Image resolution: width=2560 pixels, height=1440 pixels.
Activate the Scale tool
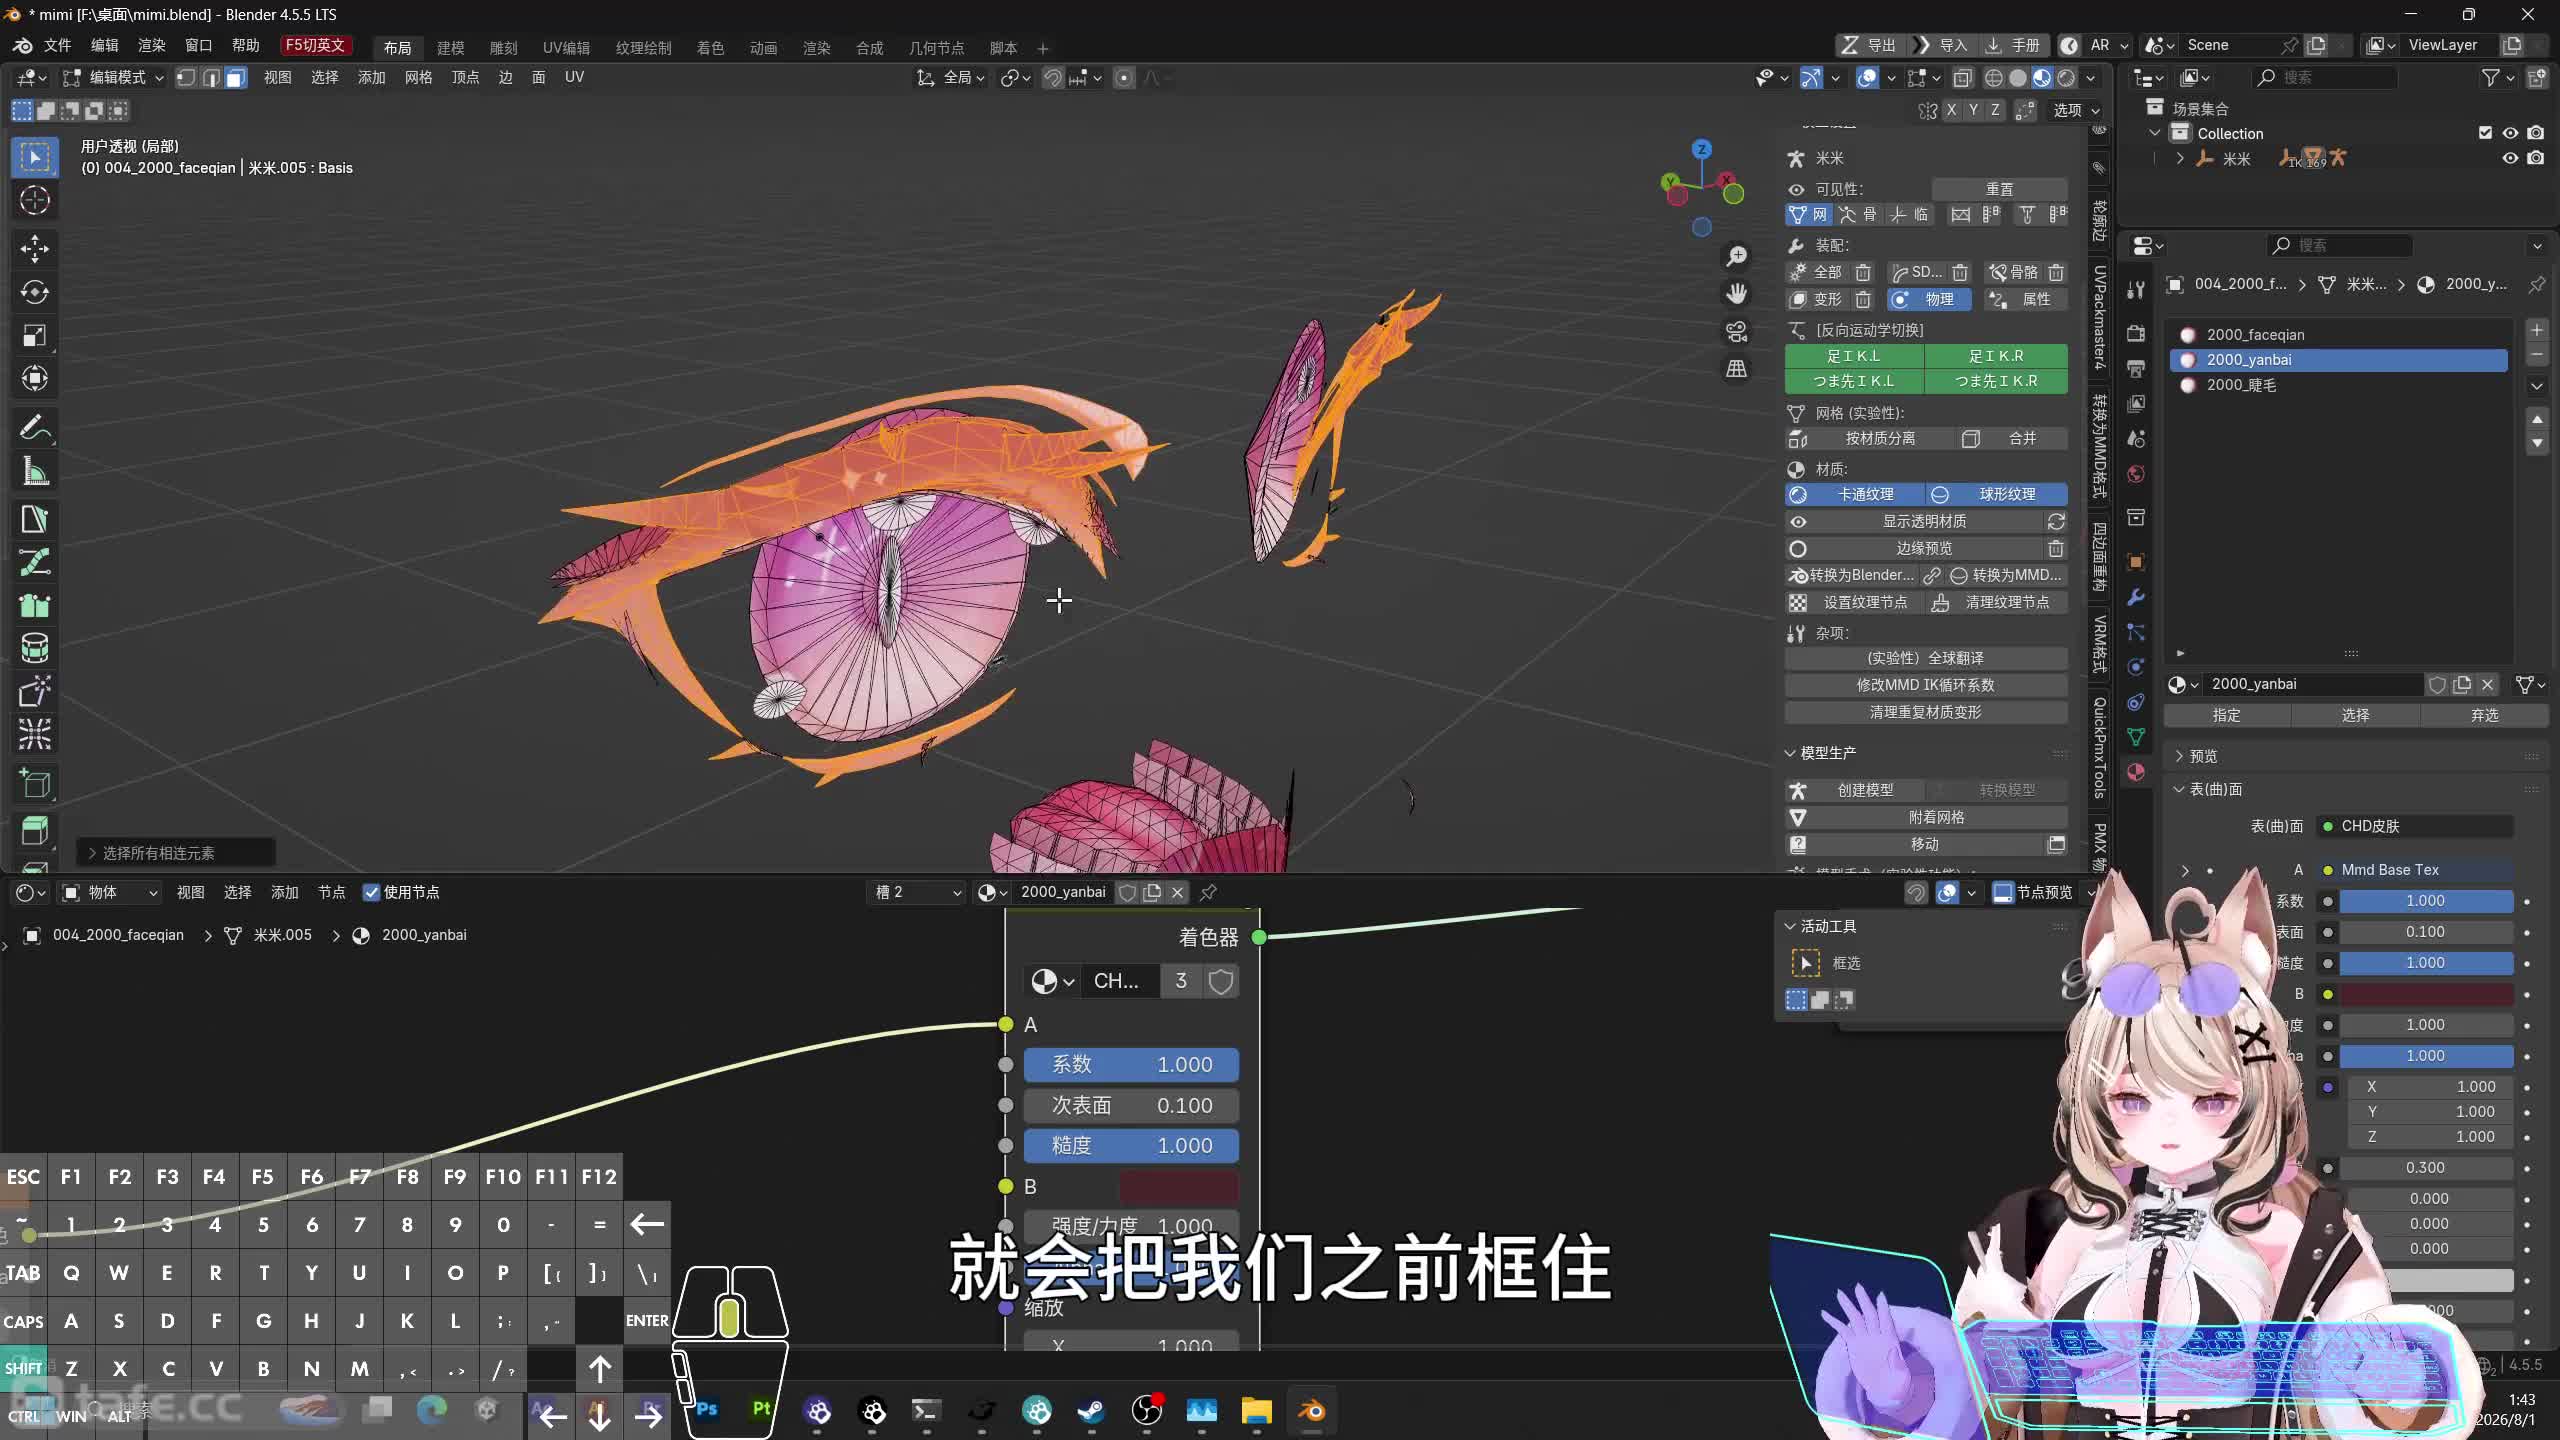pos(35,335)
